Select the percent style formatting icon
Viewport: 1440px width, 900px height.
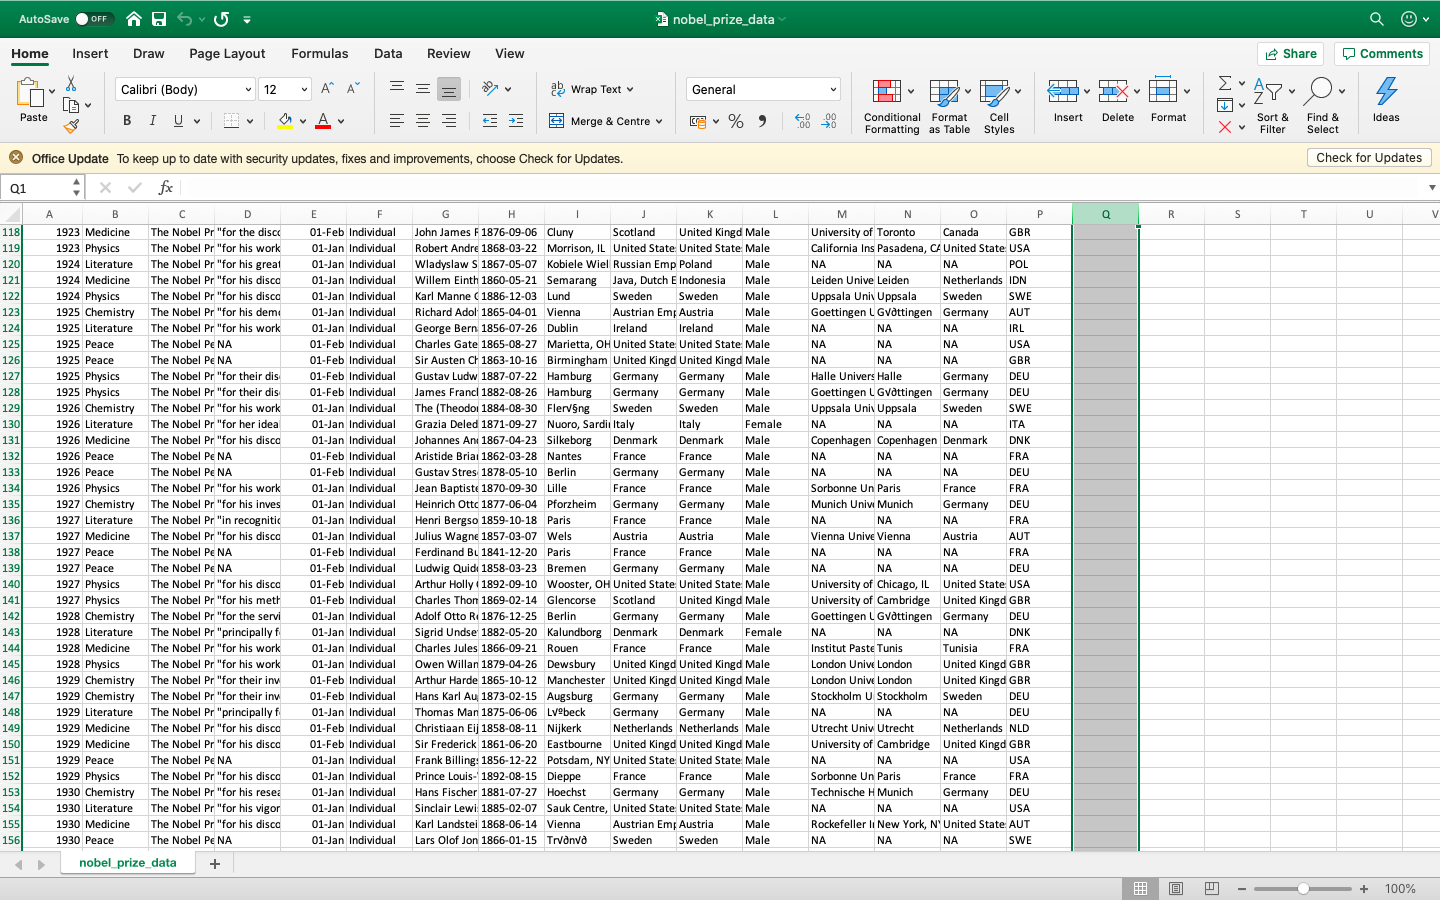coord(736,120)
